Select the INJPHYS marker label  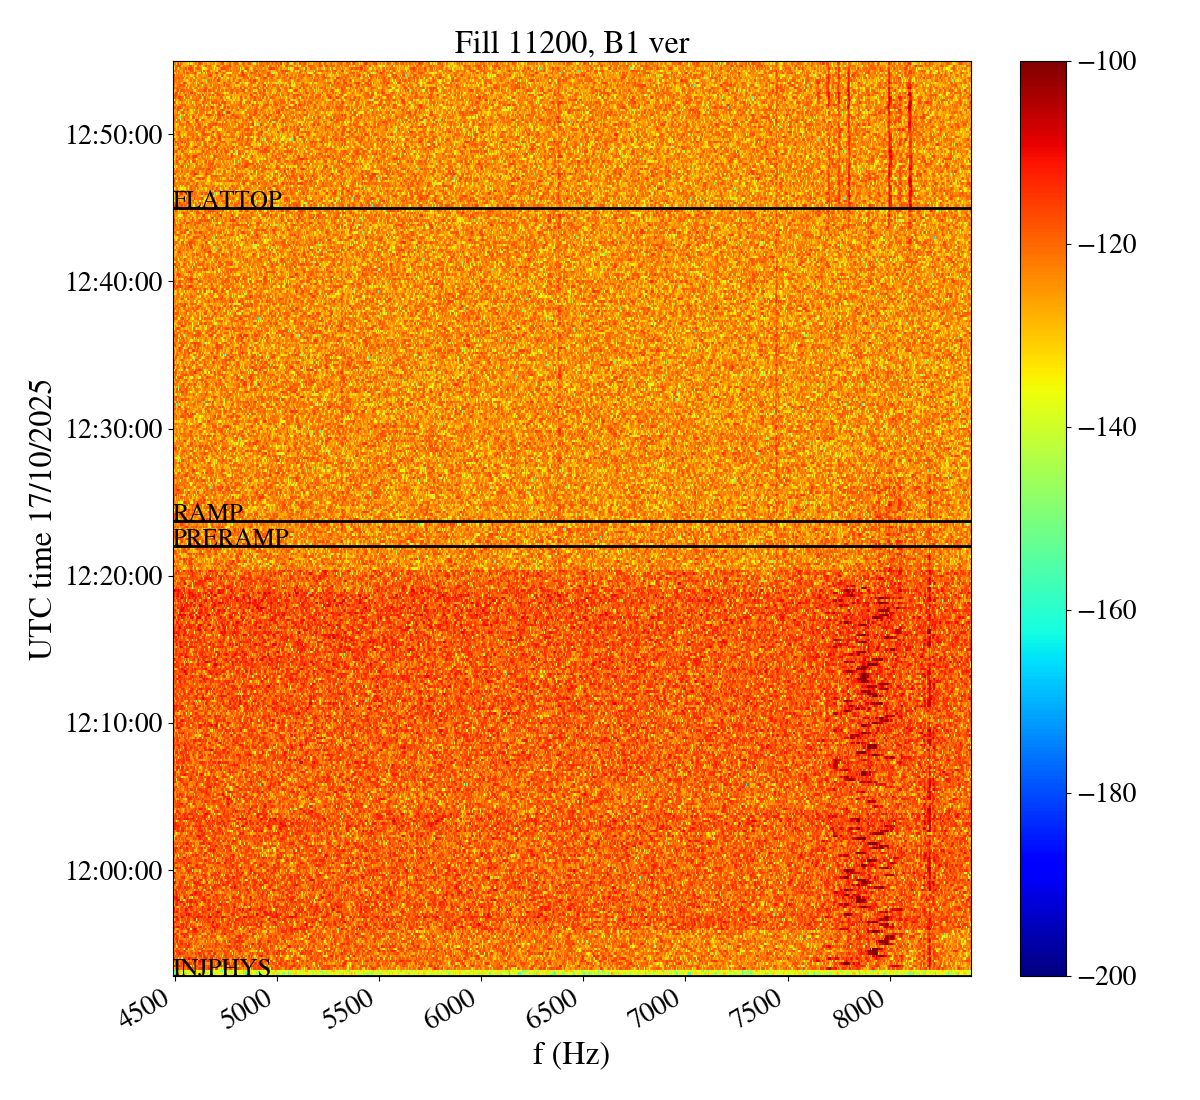[222, 967]
